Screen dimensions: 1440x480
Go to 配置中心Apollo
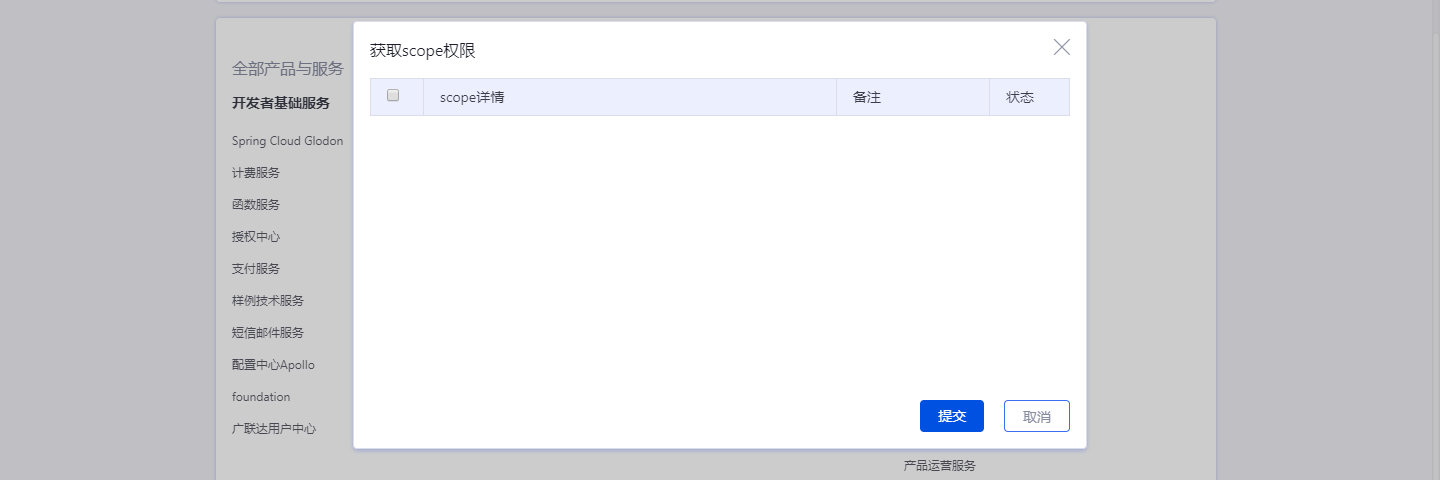pyautogui.click(x=273, y=365)
